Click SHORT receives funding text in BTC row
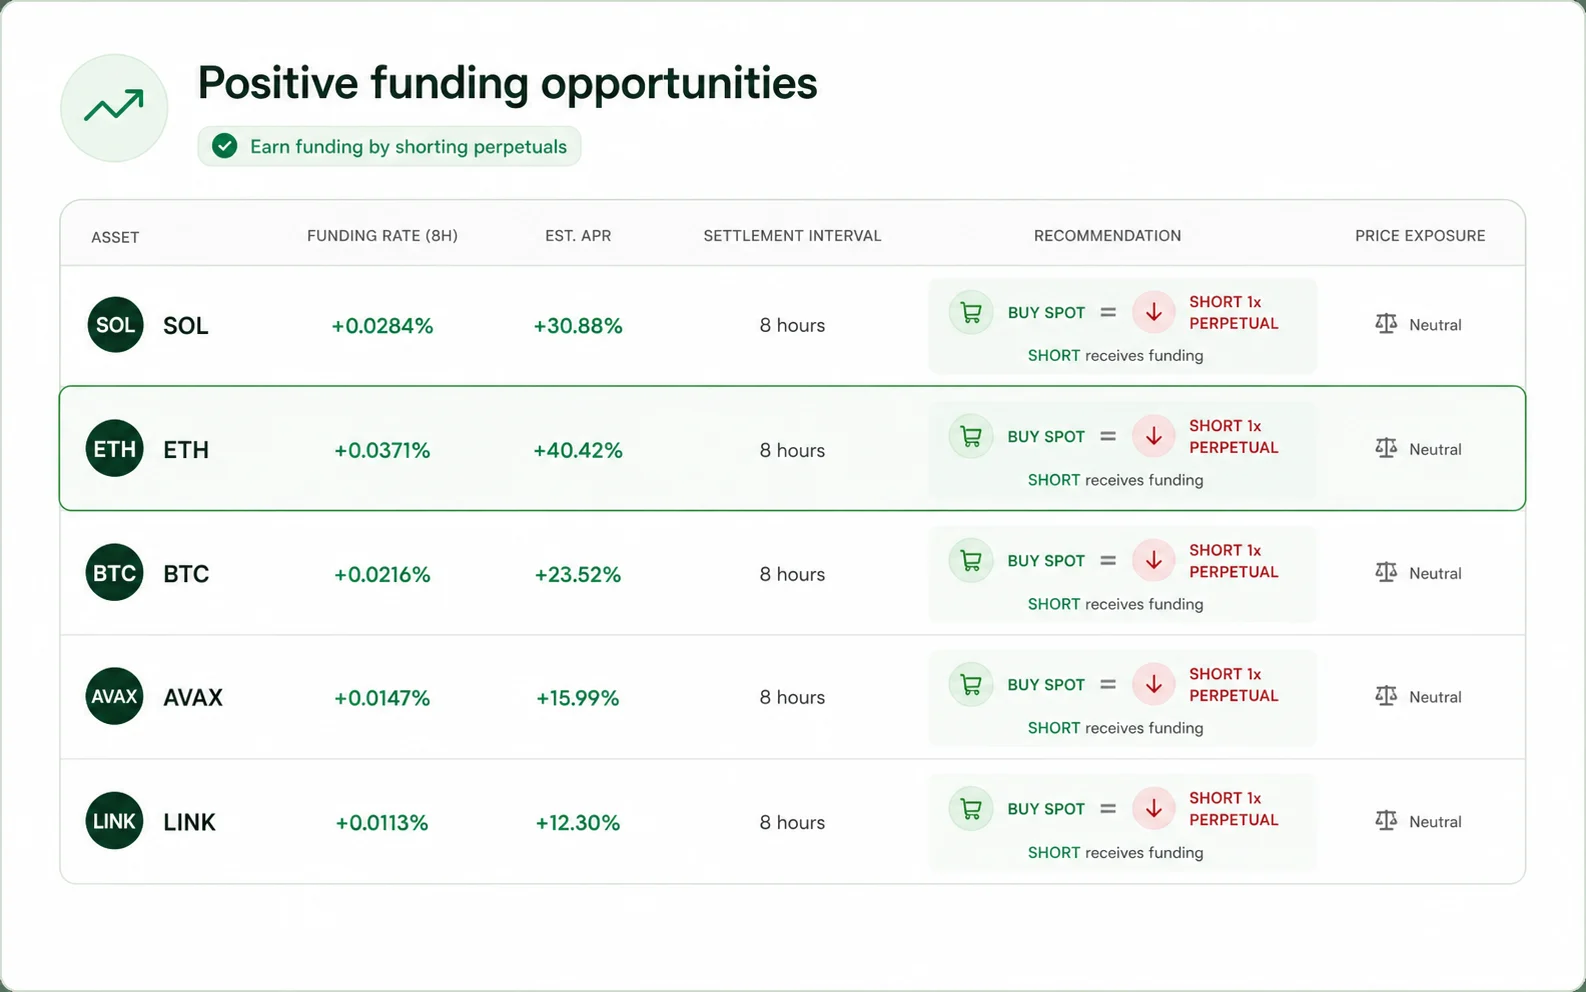The width and height of the screenshot is (1586, 992). [x=1116, y=604]
